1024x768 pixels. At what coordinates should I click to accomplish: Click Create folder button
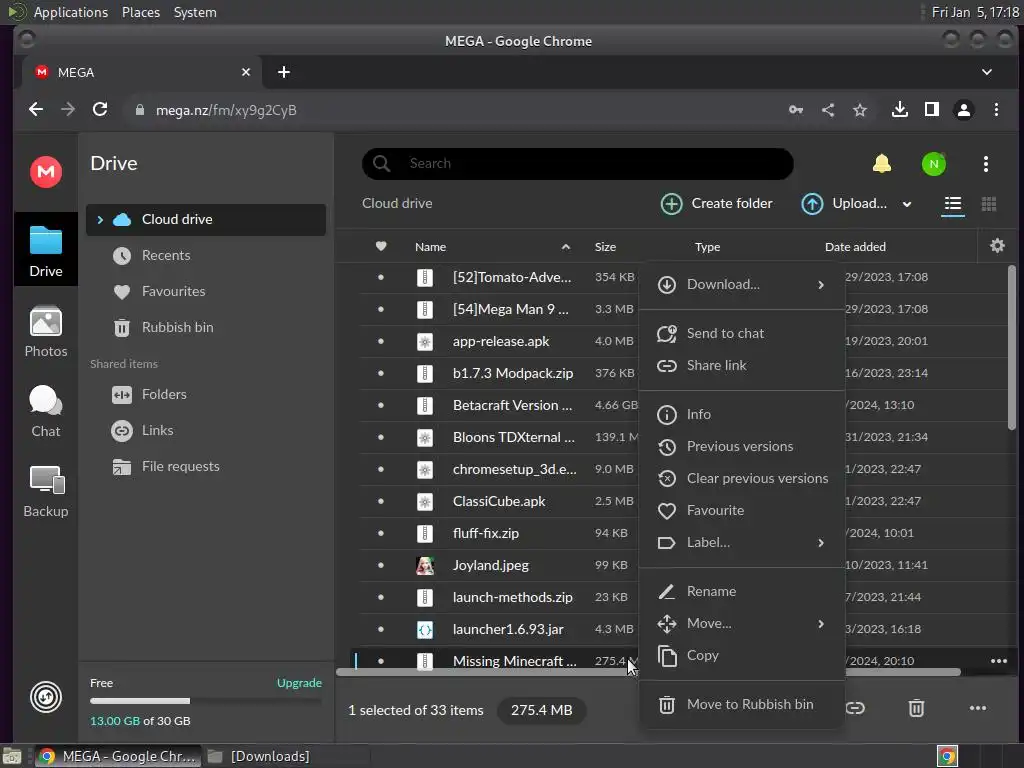(716, 204)
